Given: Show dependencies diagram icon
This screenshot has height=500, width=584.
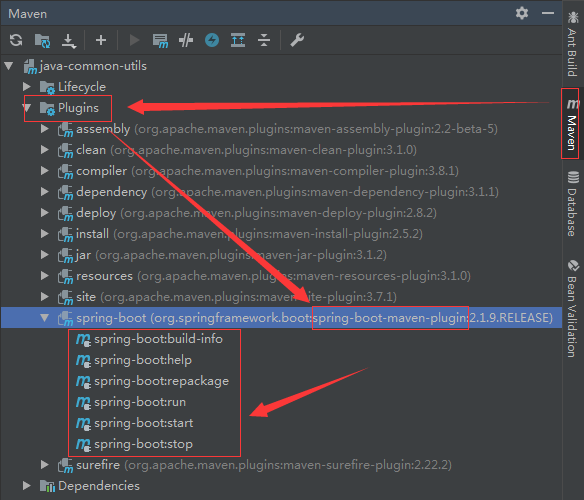Looking at the screenshot, I should pos(238,40).
